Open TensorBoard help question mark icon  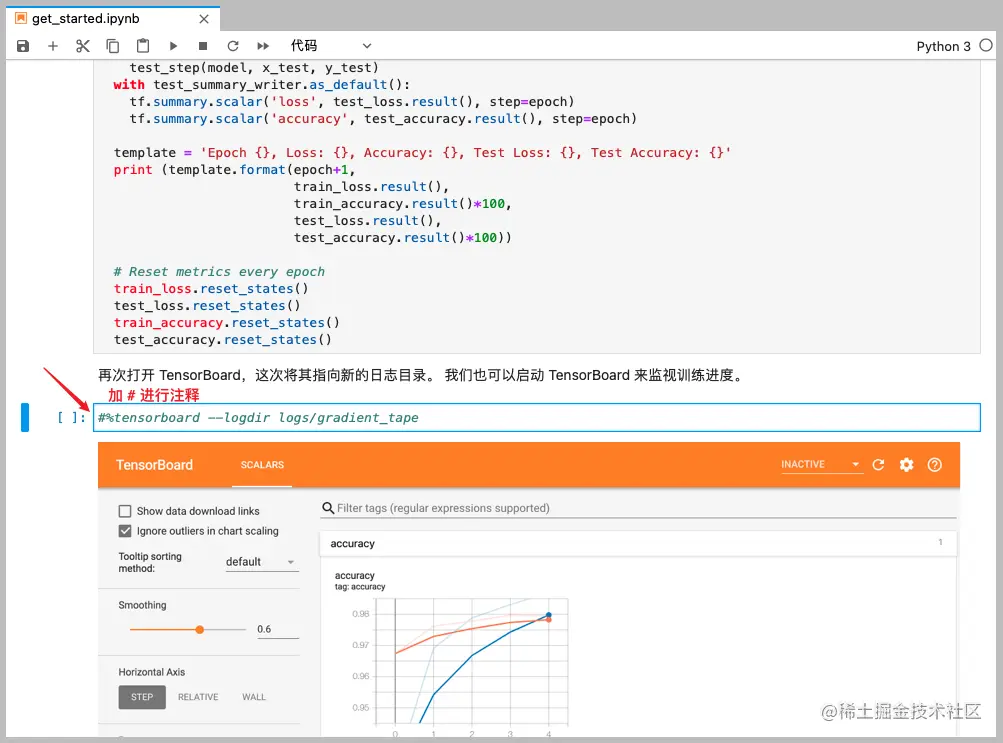pos(935,465)
